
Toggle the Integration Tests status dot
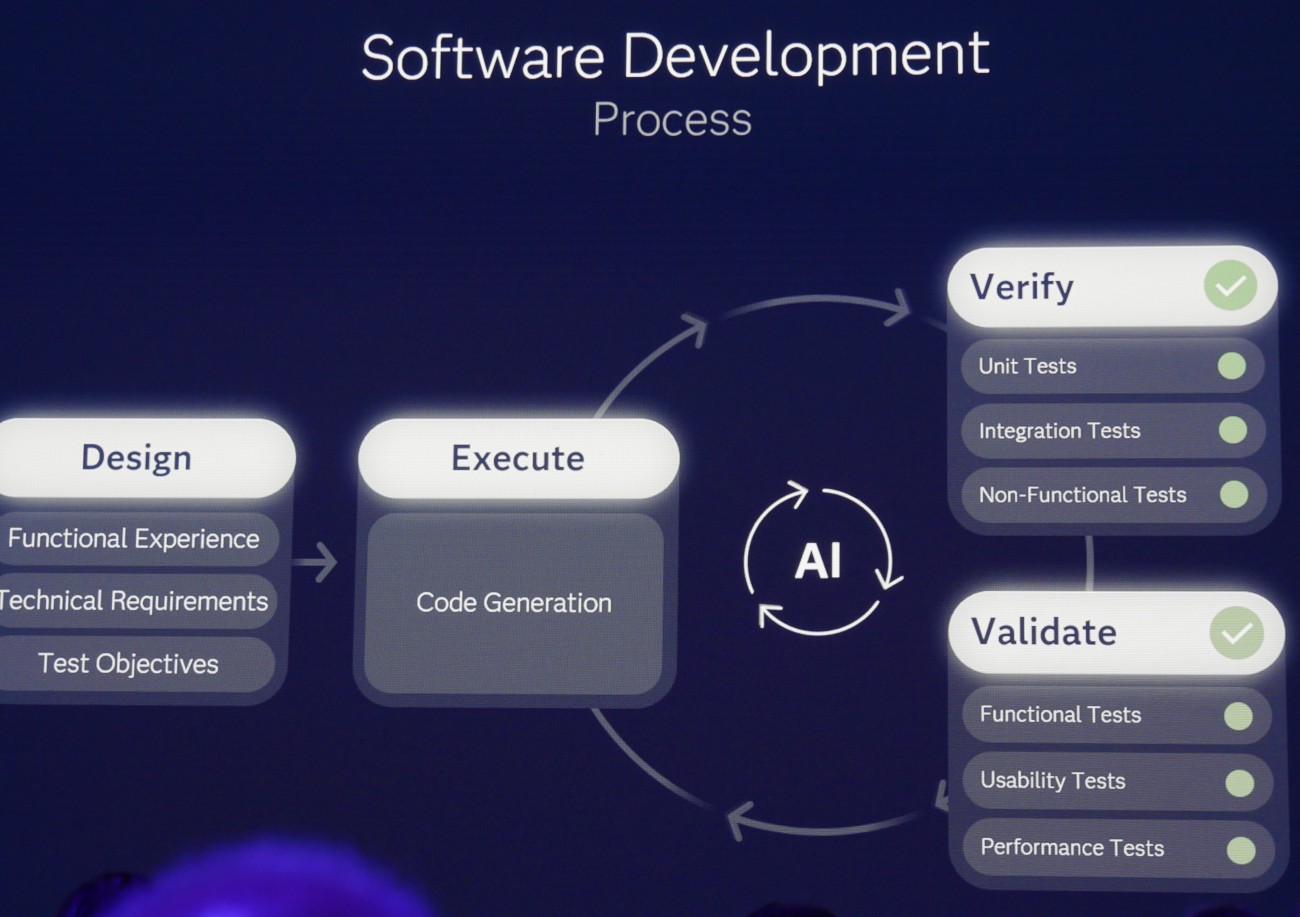click(x=1233, y=431)
